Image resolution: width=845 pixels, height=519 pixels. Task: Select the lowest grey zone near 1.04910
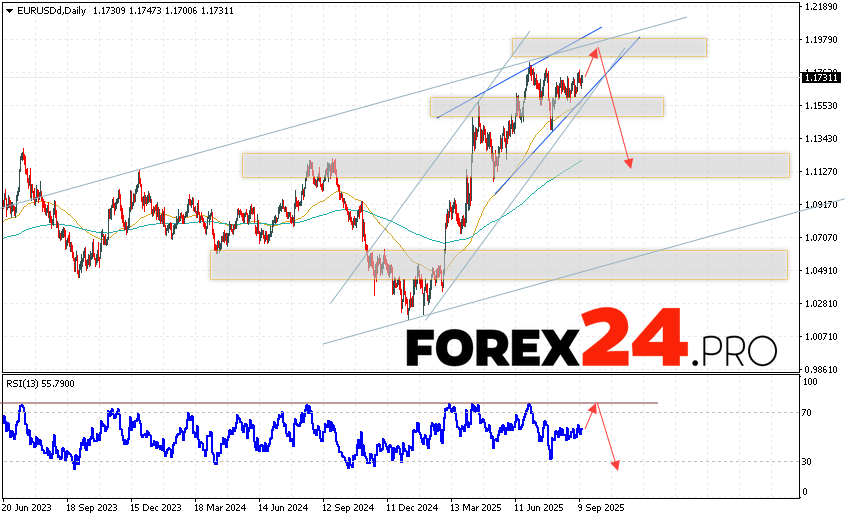point(498,264)
